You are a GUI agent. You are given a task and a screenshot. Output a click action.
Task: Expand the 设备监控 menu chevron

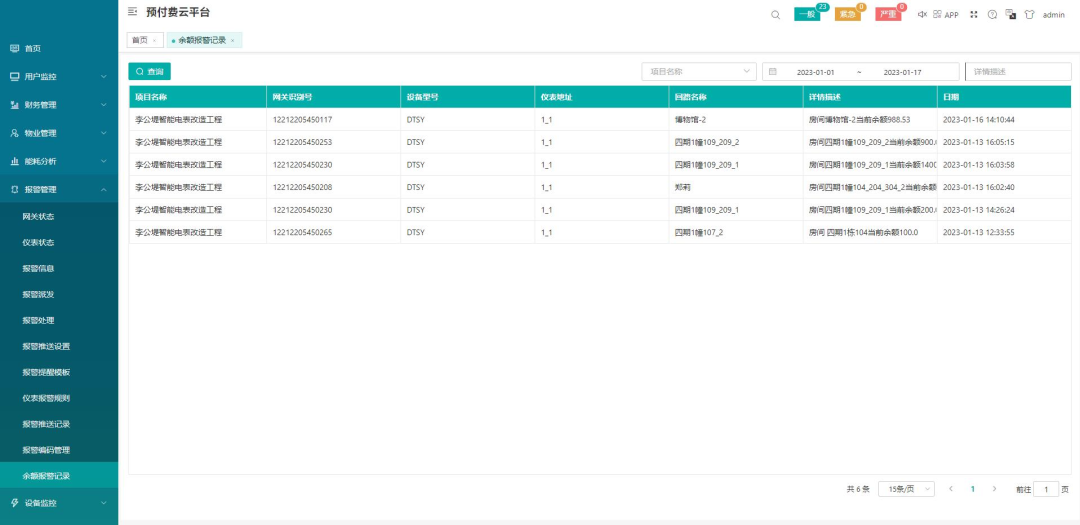[104, 503]
